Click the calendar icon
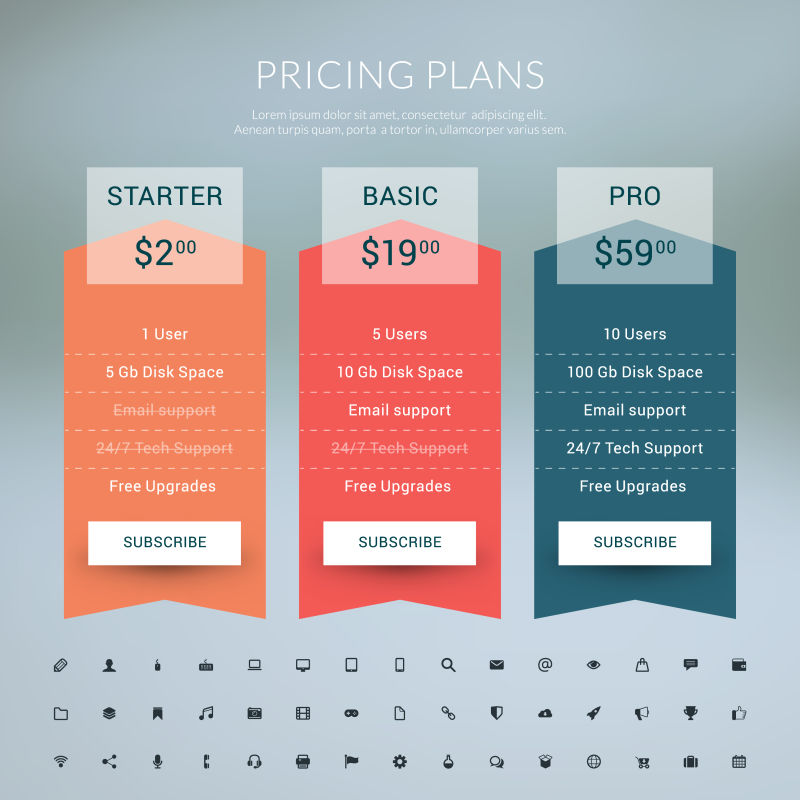The height and width of the screenshot is (800, 800). [x=739, y=761]
